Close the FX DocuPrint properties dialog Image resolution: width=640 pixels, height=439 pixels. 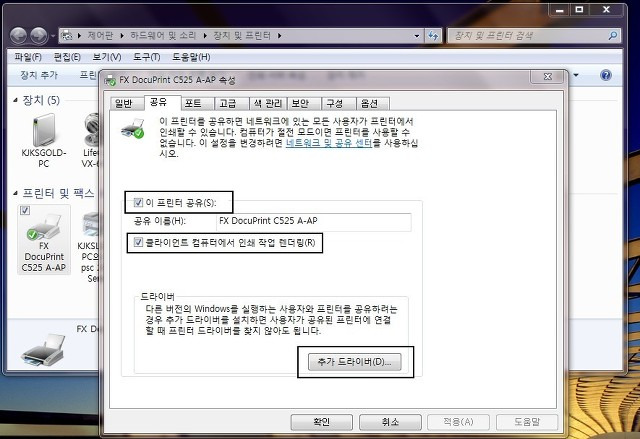pyautogui.click(x=548, y=76)
